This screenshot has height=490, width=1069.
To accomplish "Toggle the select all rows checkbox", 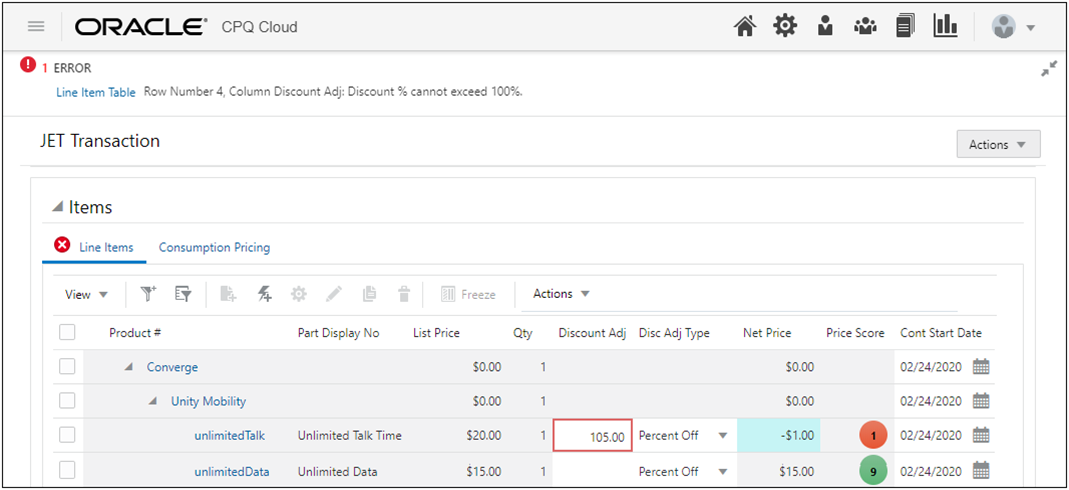I will coord(67,333).
